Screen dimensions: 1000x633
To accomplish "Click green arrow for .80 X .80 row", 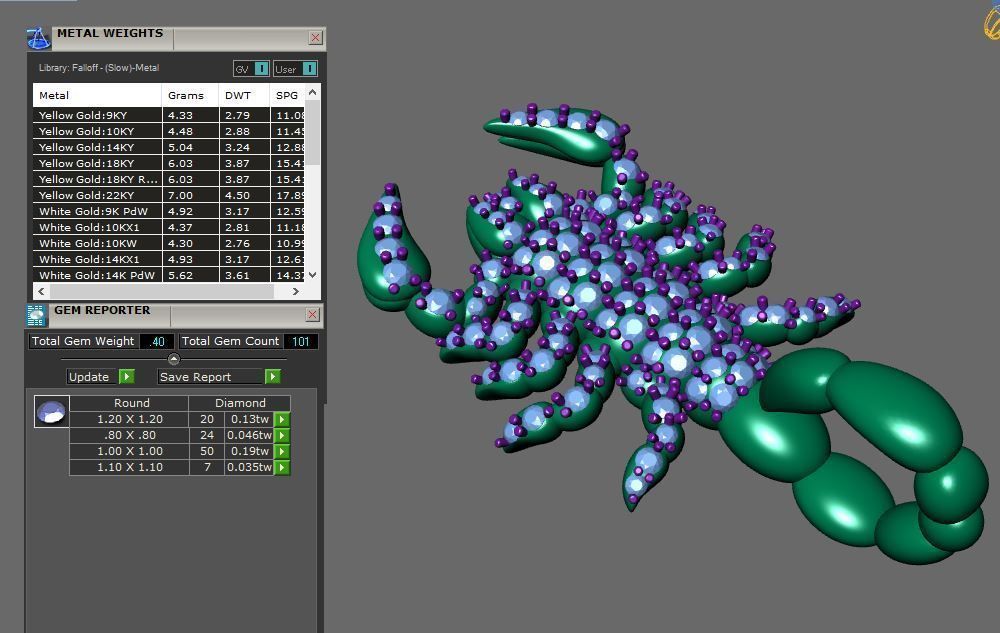I will tap(282, 435).
